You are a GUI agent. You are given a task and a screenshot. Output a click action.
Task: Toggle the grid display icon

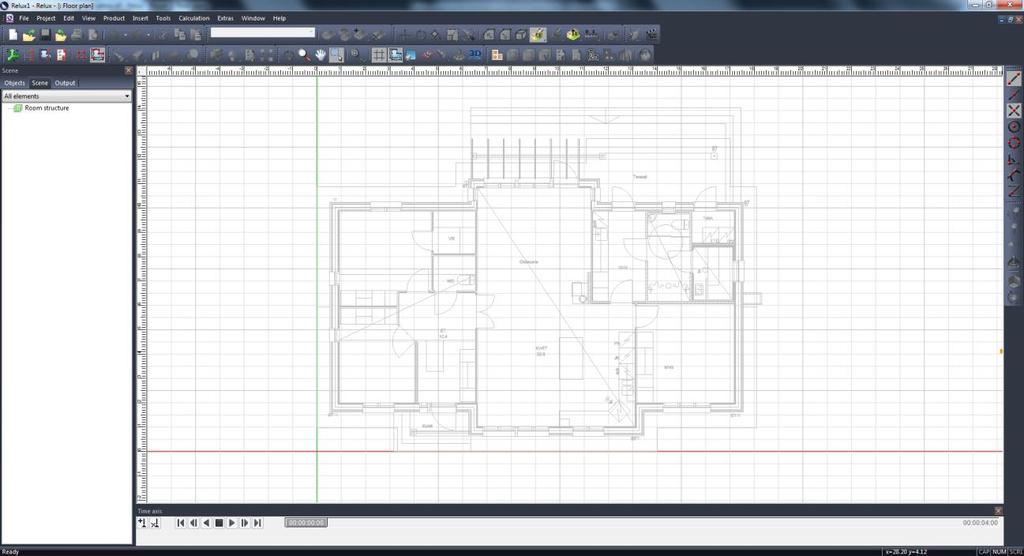coord(379,55)
